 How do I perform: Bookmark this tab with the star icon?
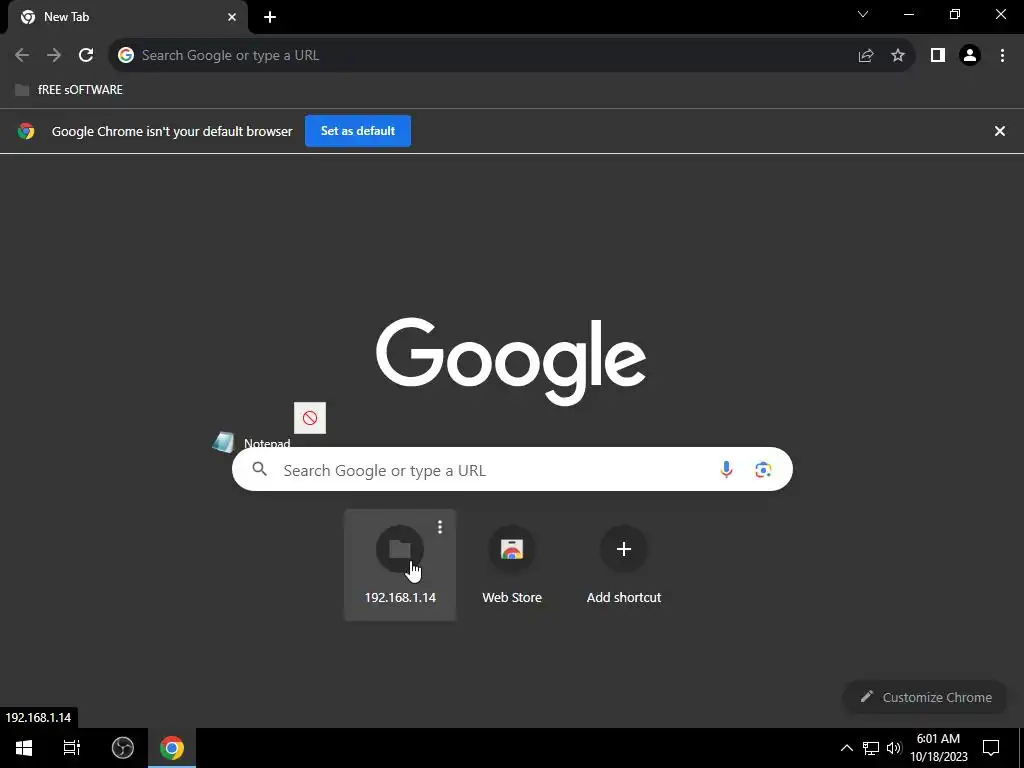click(x=898, y=56)
